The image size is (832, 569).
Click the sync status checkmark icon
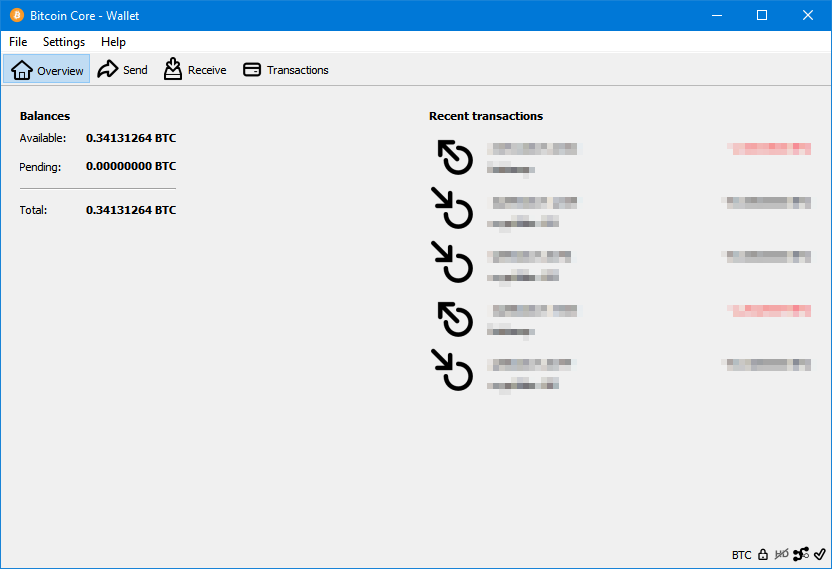[x=820, y=555]
